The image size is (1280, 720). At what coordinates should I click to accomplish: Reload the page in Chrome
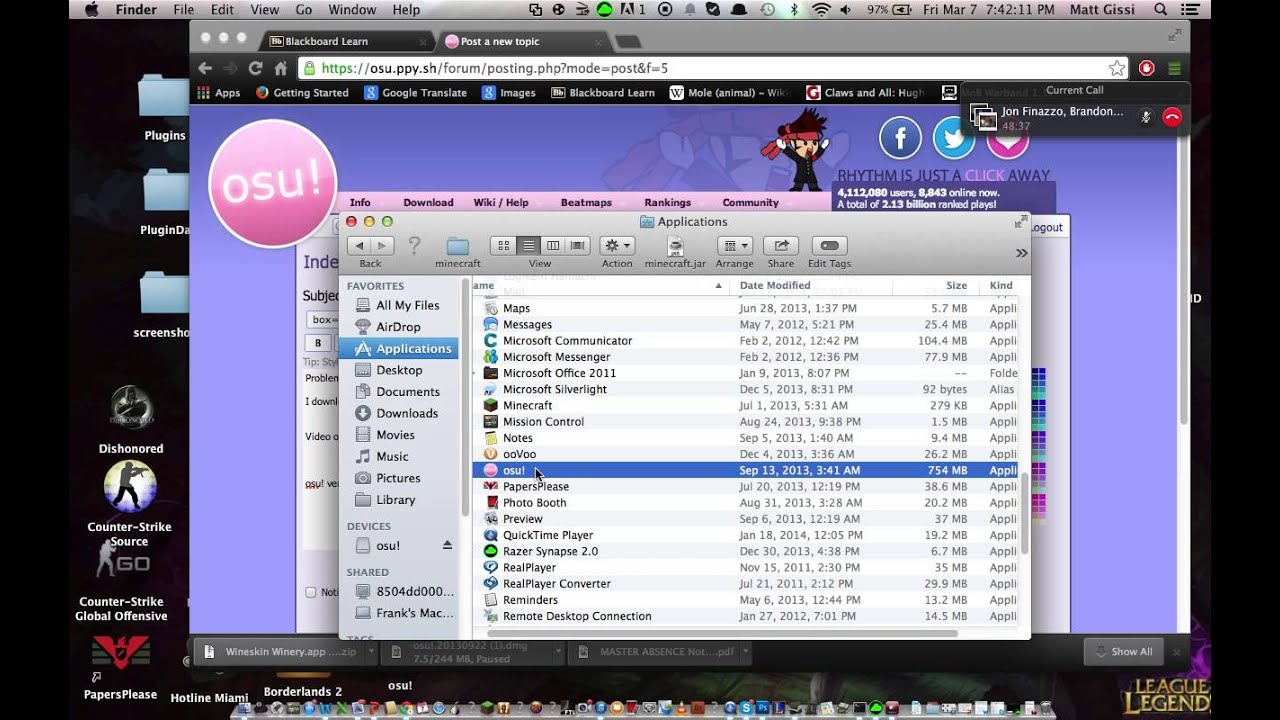click(255, 68)
